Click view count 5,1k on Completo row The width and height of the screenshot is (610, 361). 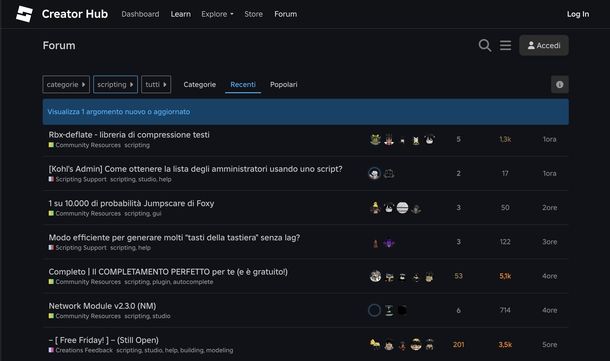click(x=505, y=276)
